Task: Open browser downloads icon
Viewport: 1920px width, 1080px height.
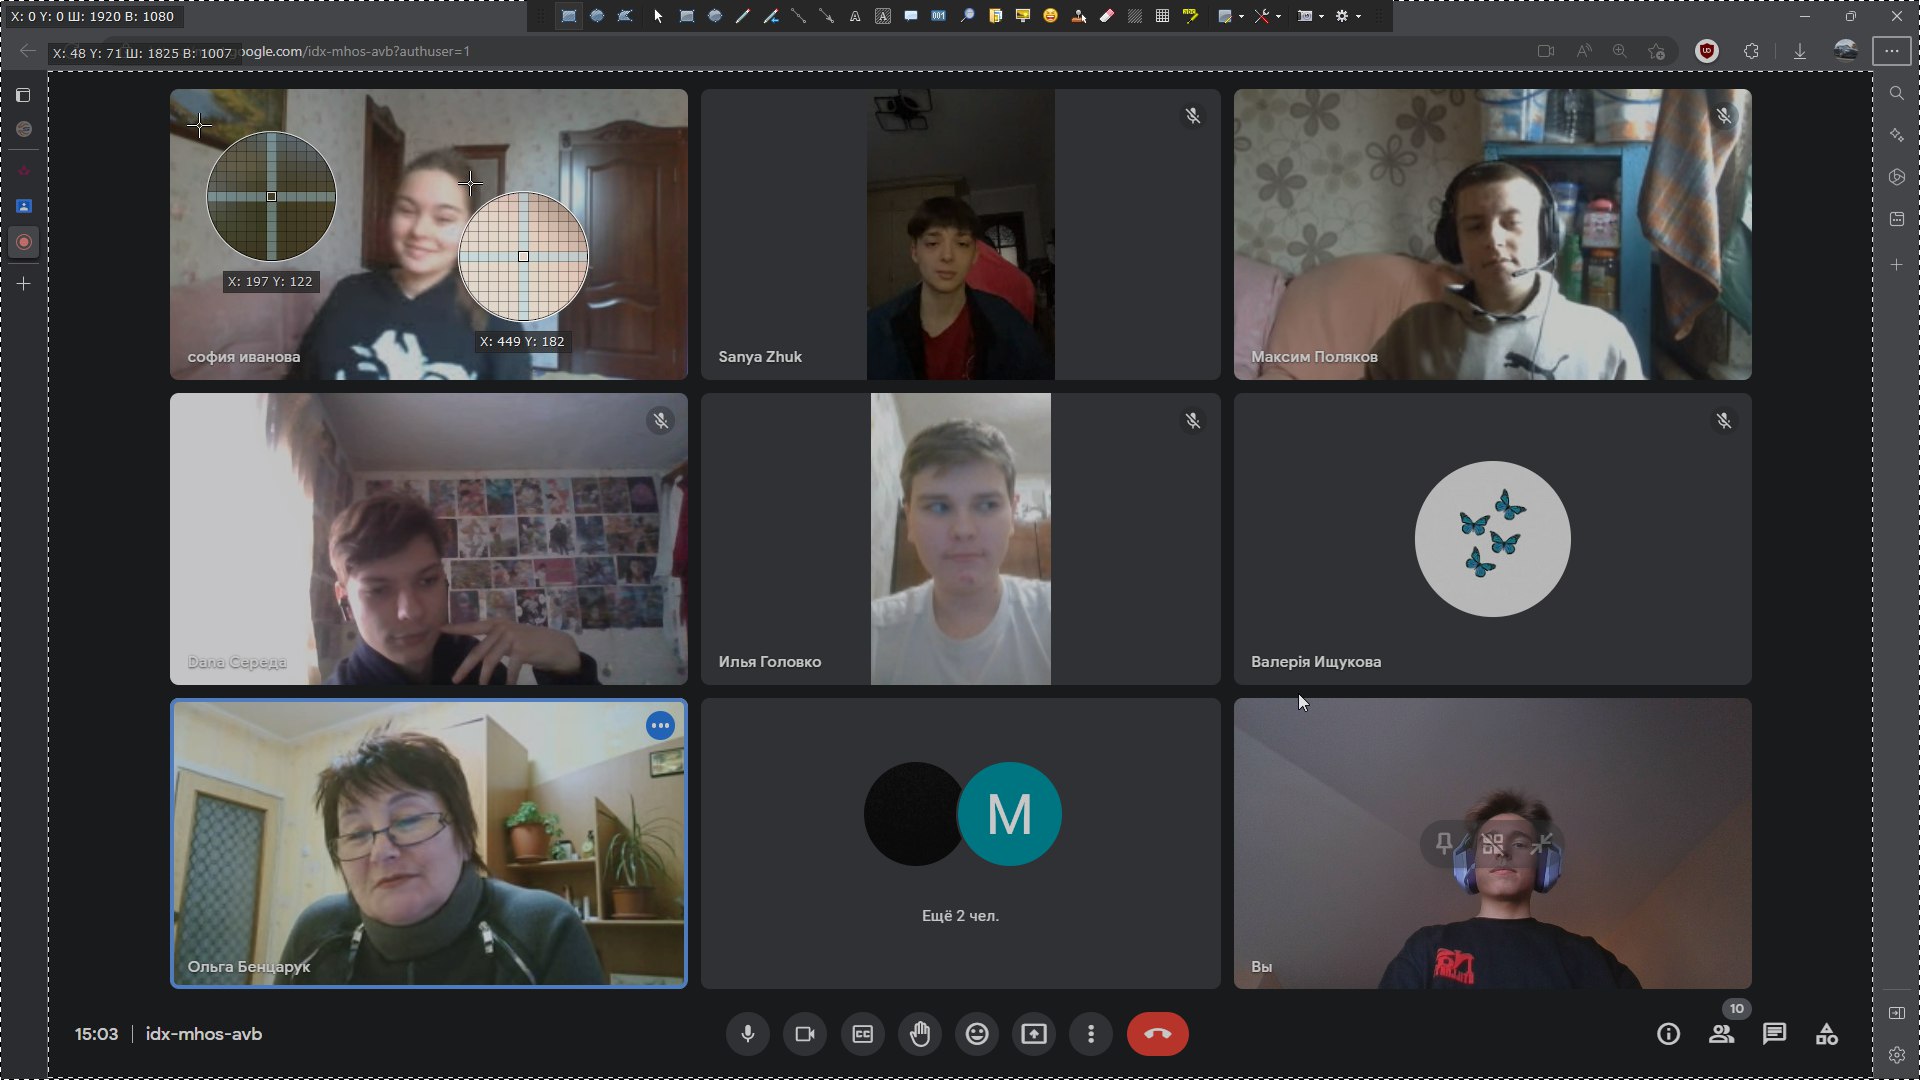Action: coord(1800,51)
